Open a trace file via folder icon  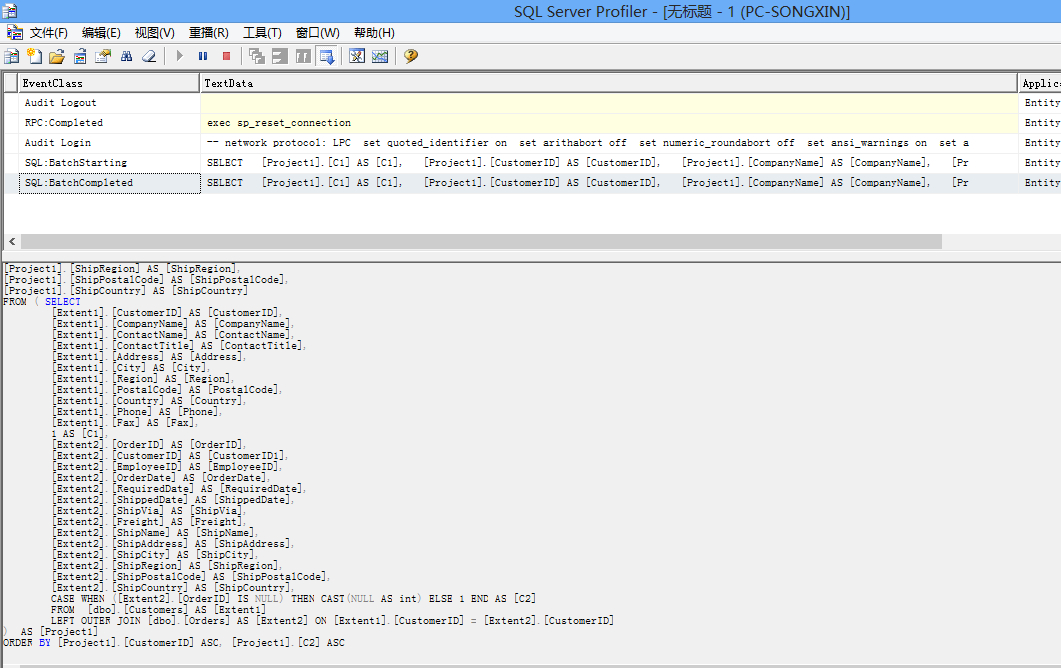57,56
